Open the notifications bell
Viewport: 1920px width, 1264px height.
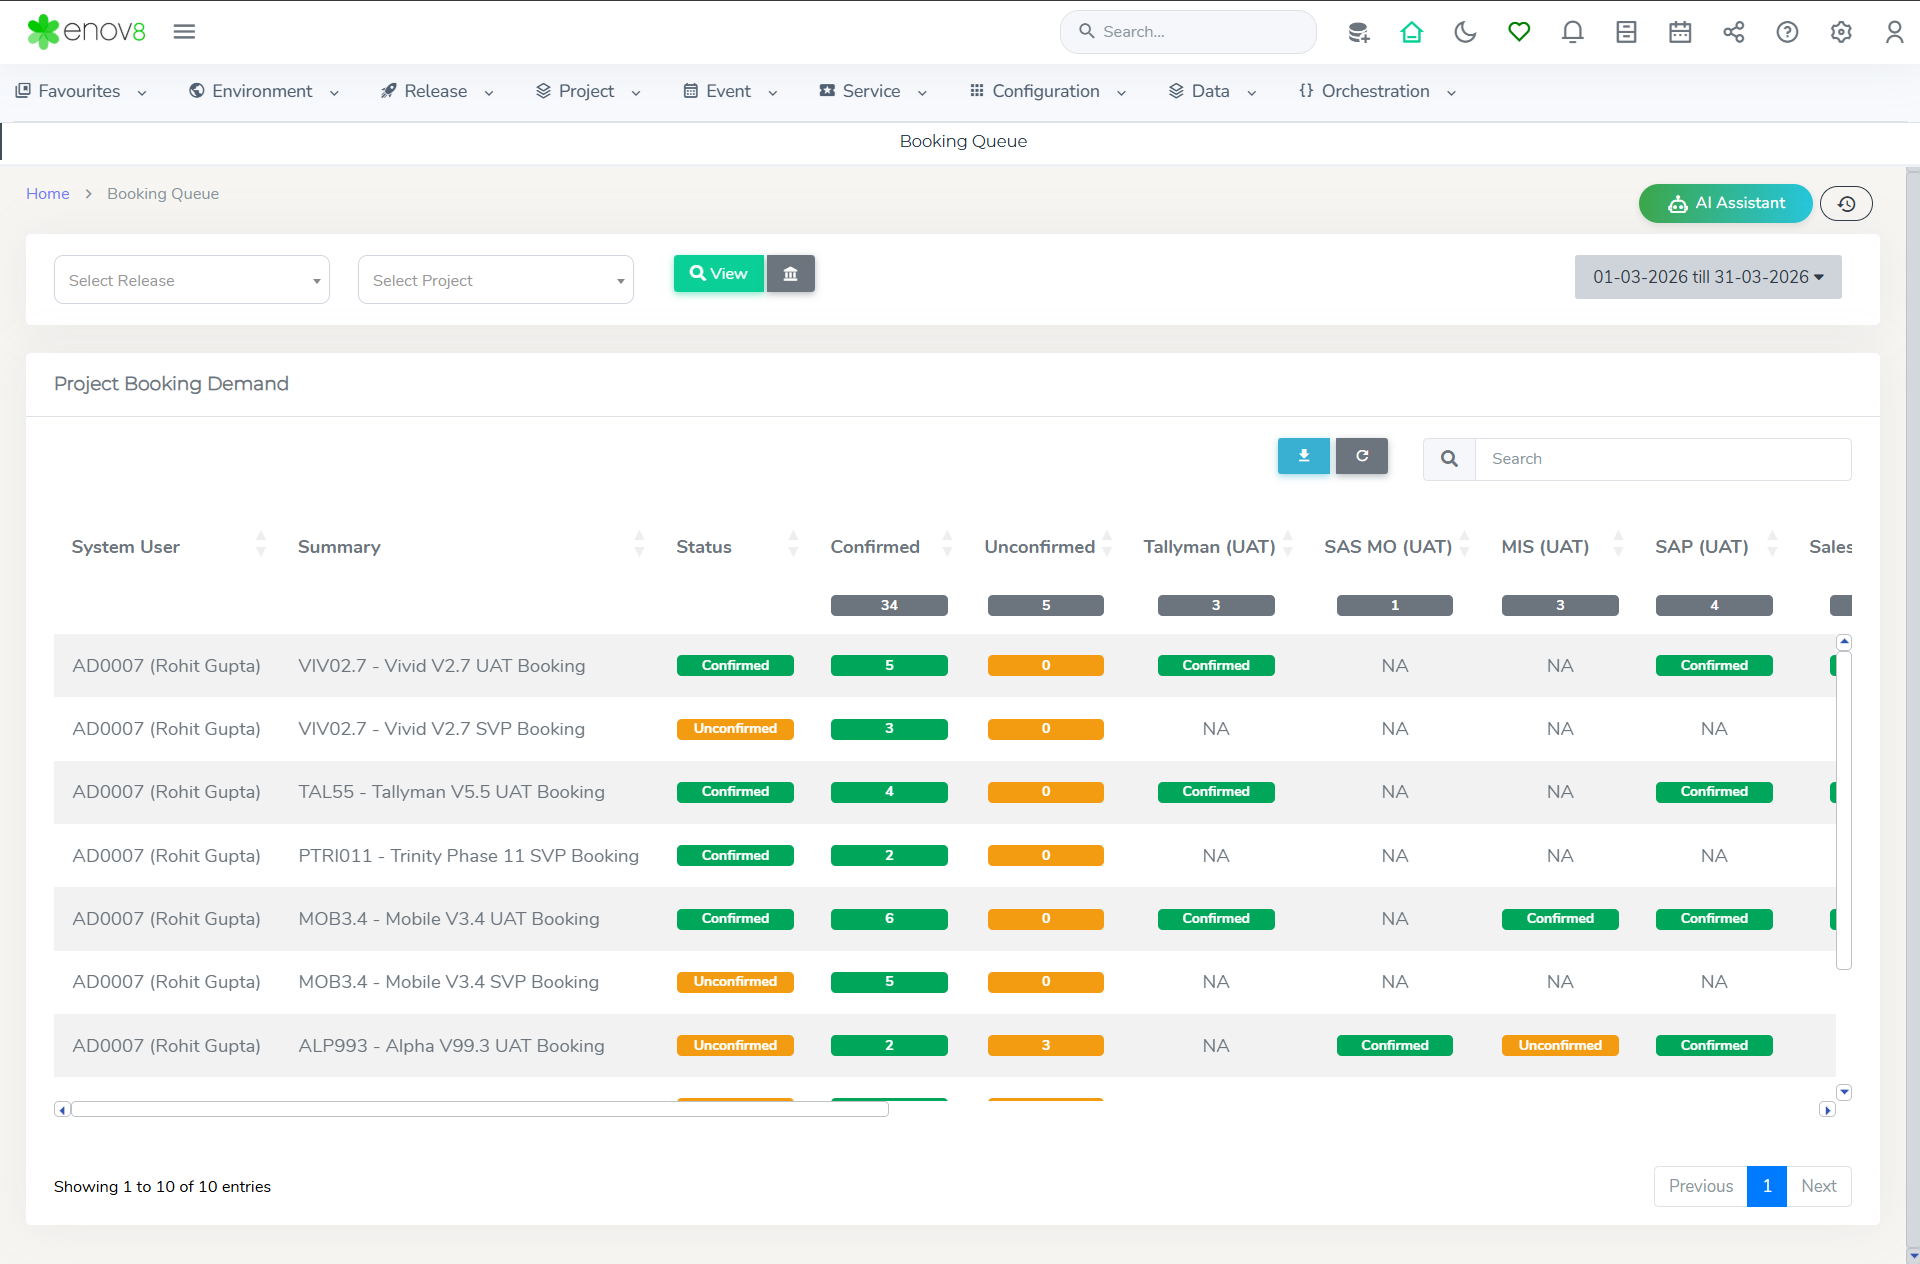pos(1572,32)
